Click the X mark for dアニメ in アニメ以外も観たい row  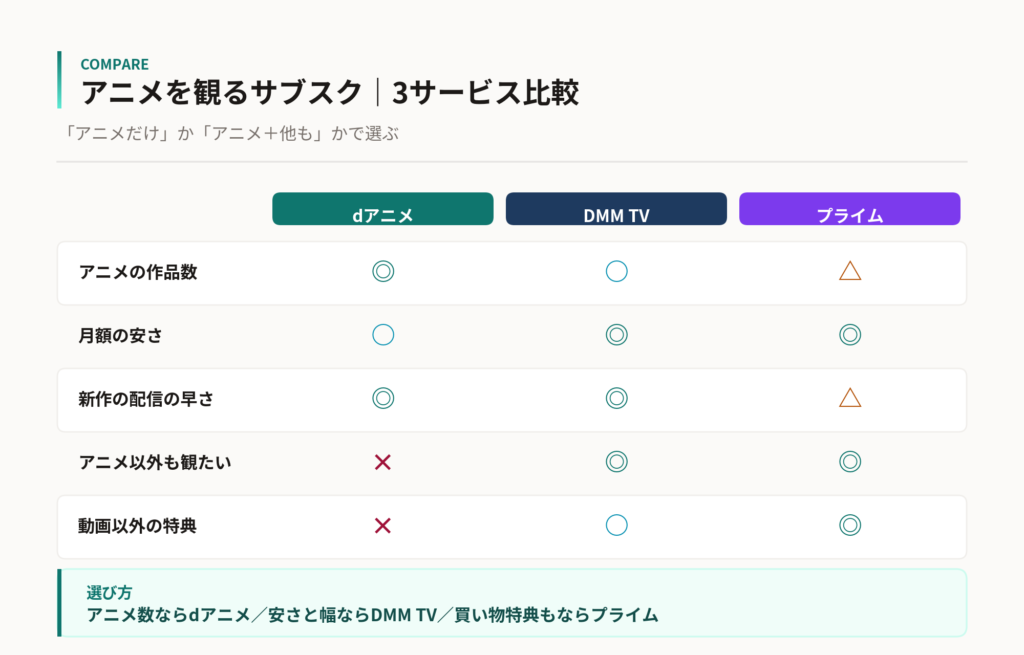[383, 462]
